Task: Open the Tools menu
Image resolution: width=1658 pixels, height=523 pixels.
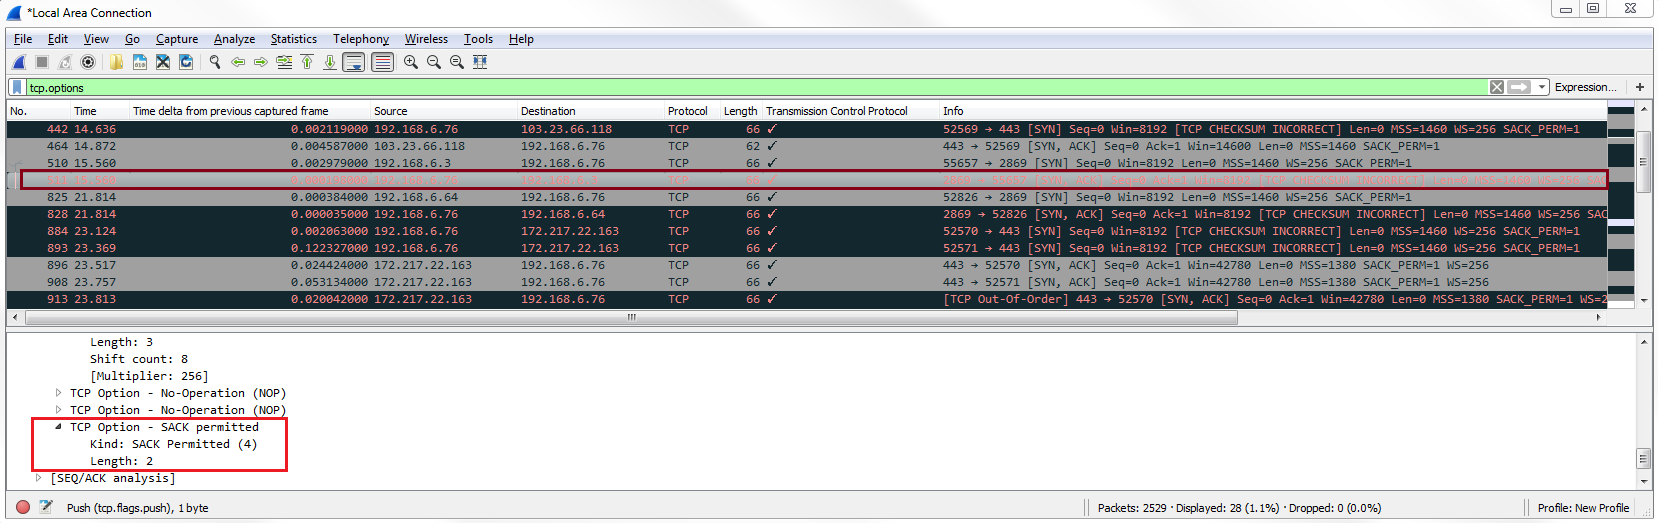Action: [x=478, y=39]
